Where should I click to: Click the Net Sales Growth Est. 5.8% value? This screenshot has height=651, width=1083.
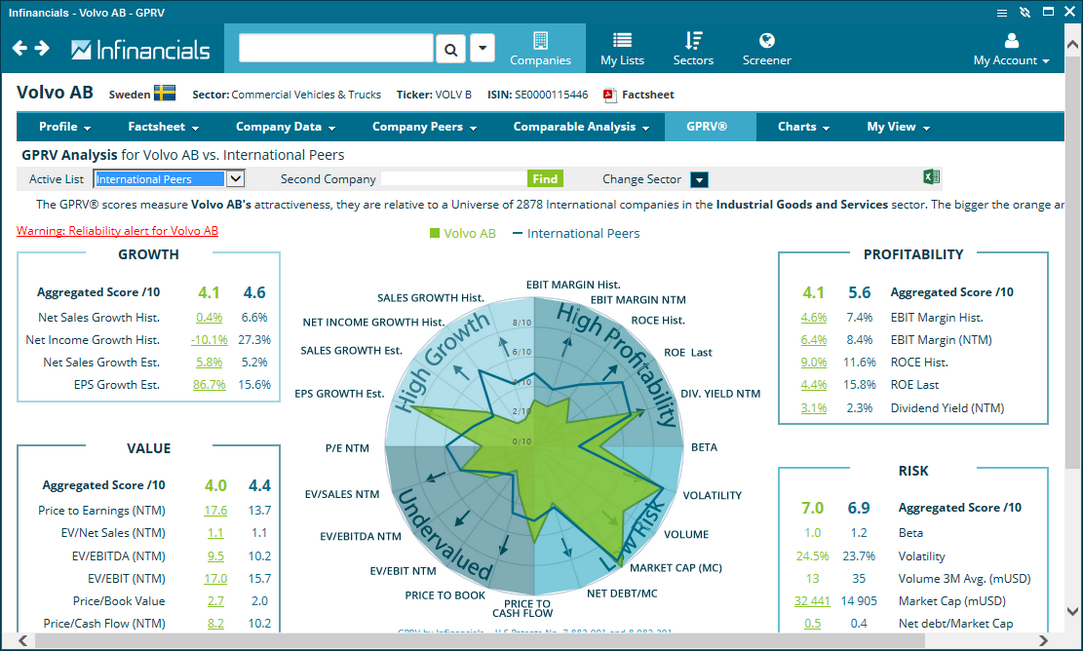209,362
